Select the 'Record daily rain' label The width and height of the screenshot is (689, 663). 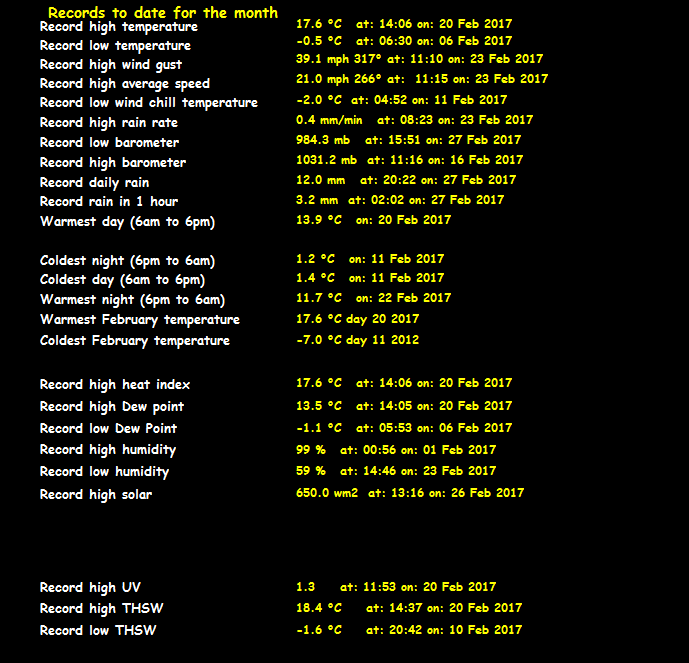click(94, 183)
